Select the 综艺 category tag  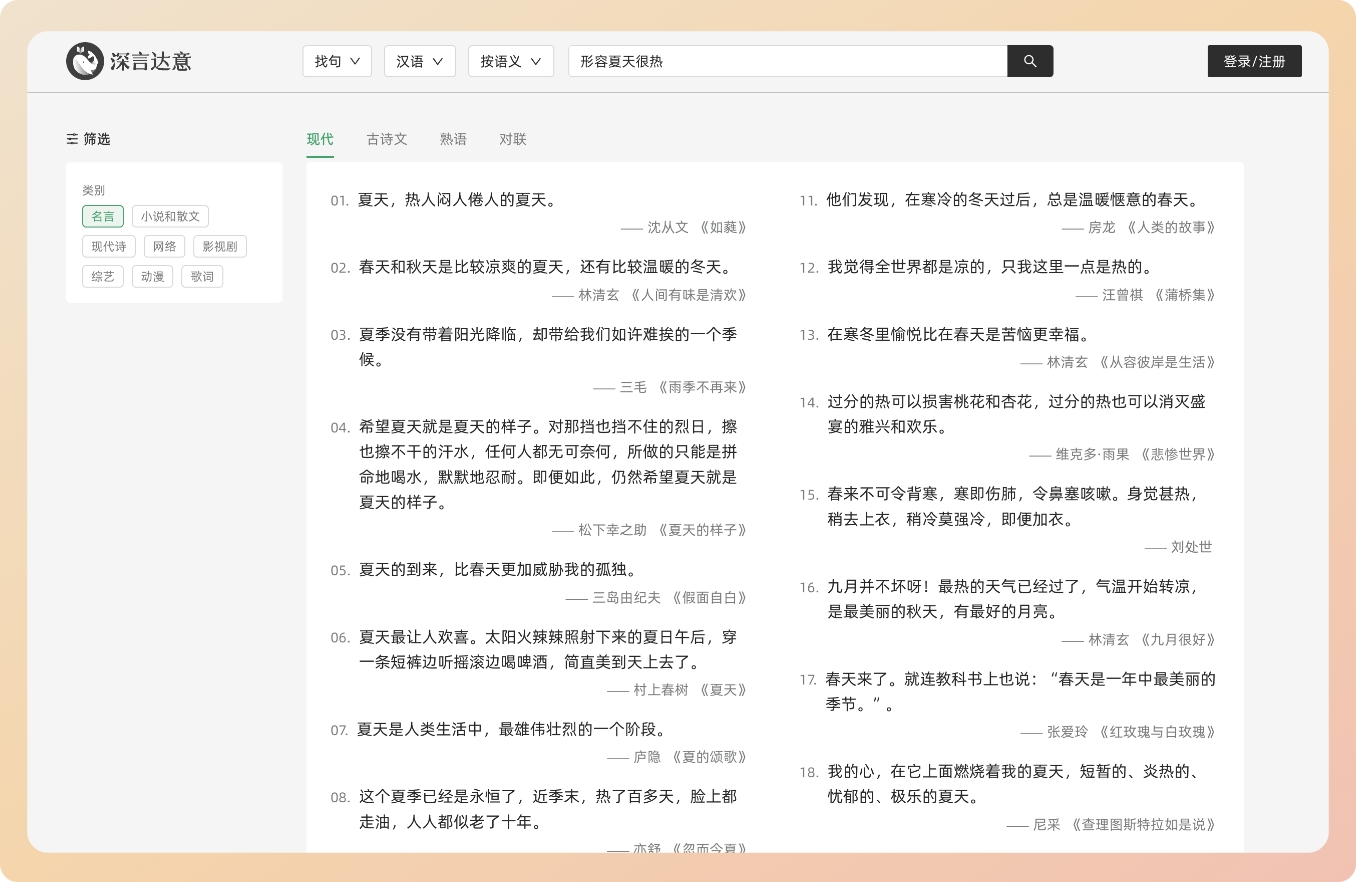(x=103, y=276)
